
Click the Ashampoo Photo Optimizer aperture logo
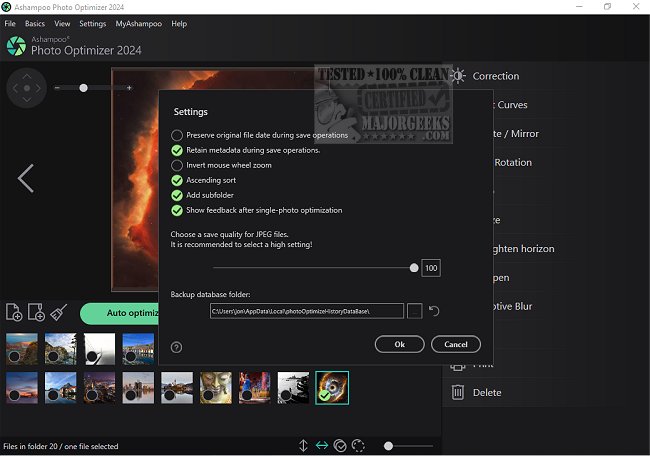tap(16, 46)
